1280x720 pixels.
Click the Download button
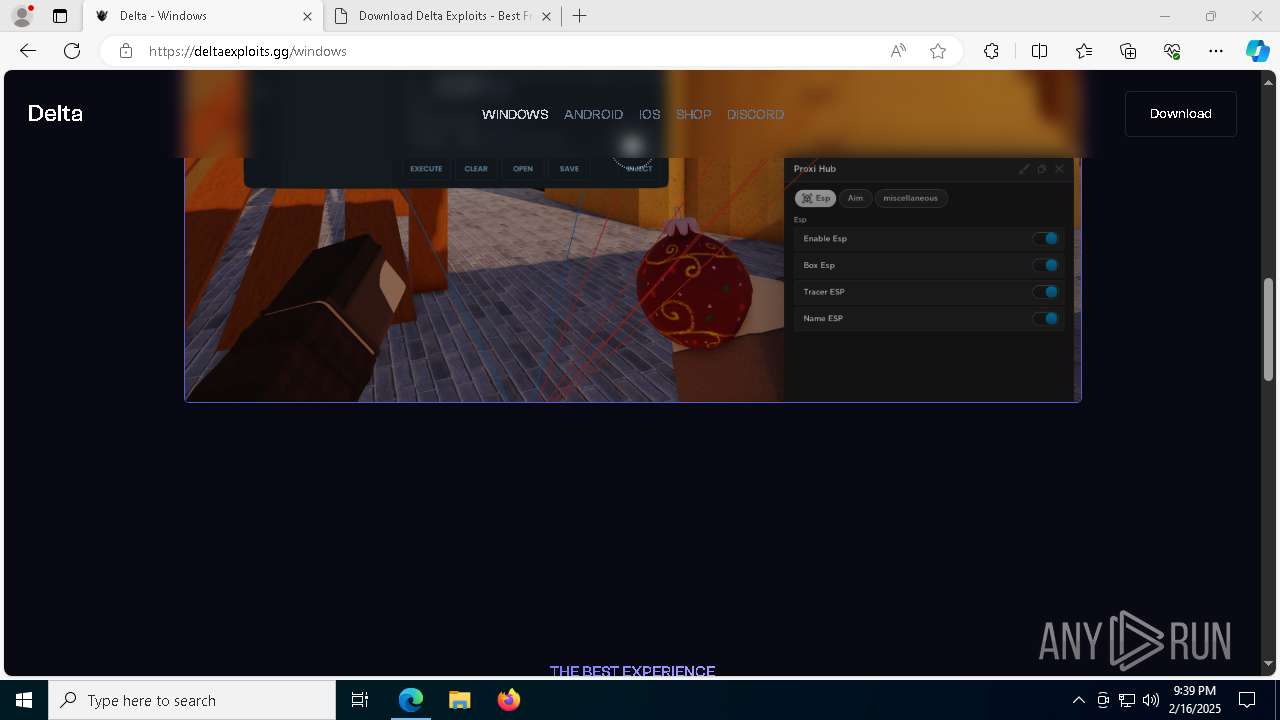[1180, 114]
